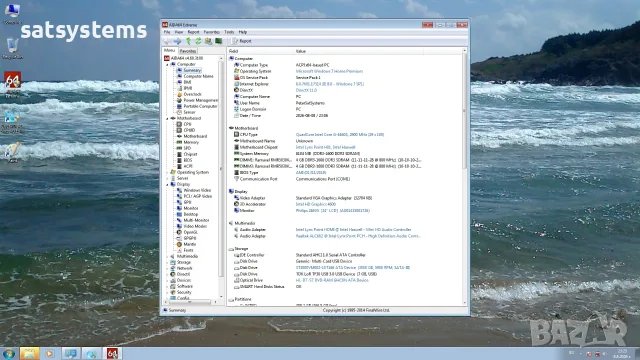Open the Memory page in the tree
The height and width of the screenshot is (360, 640).
[x=191, y=142]
